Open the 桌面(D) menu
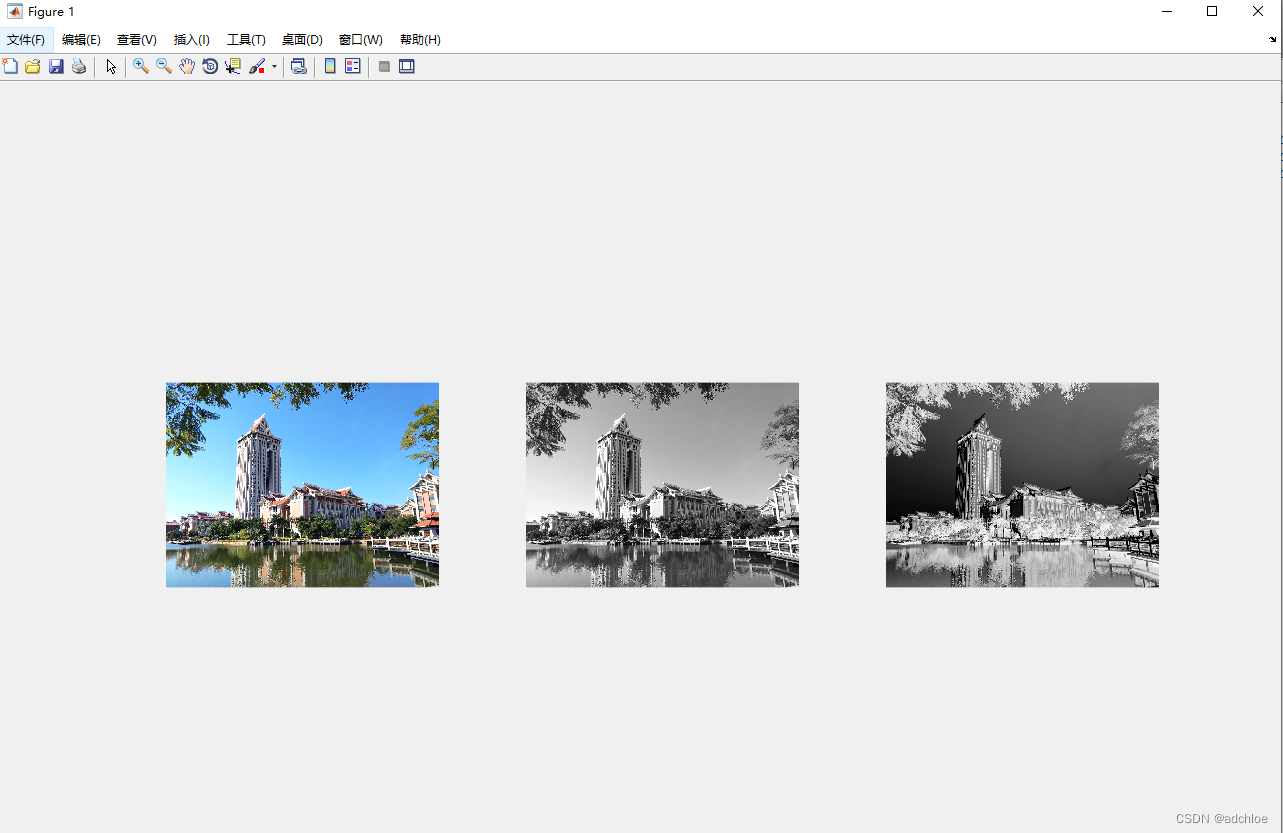The height and width of the screenshot is (833, 1283). pyautogui.click(x=302, y=40)
